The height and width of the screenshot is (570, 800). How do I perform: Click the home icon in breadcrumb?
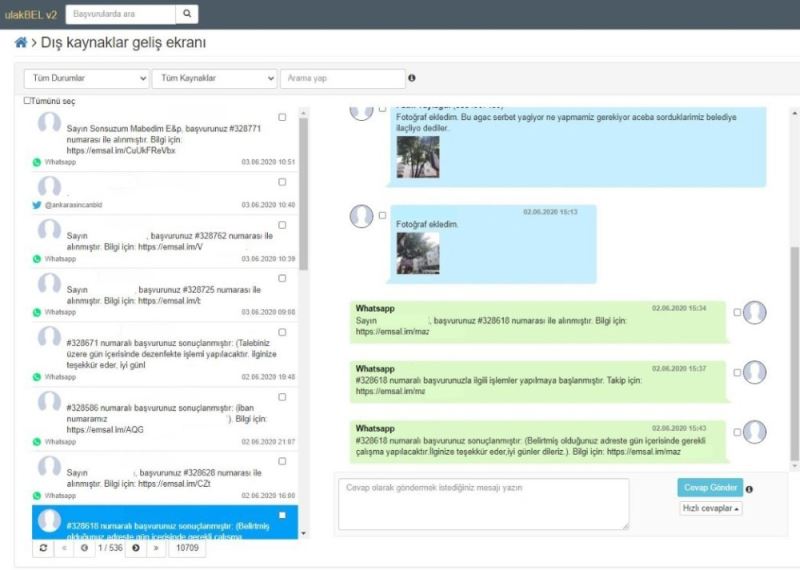[20, 43]
